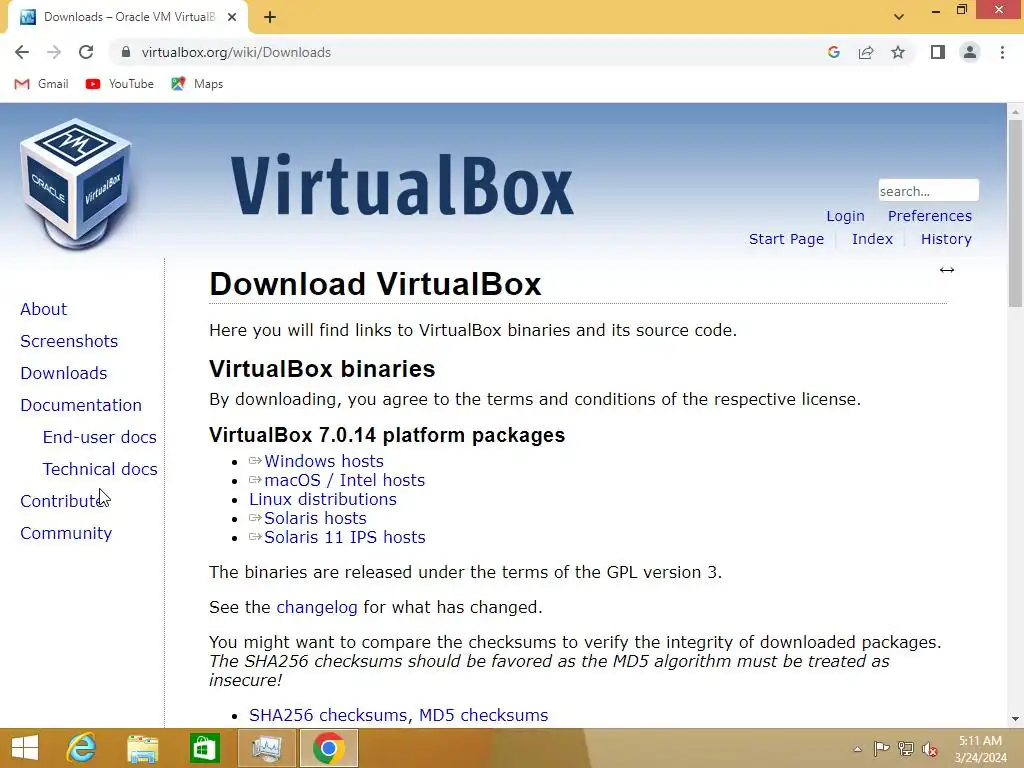This screenshot has height=768, width=1024.
Task: Show hidden tray icons arrow
Action: (857, 749)
